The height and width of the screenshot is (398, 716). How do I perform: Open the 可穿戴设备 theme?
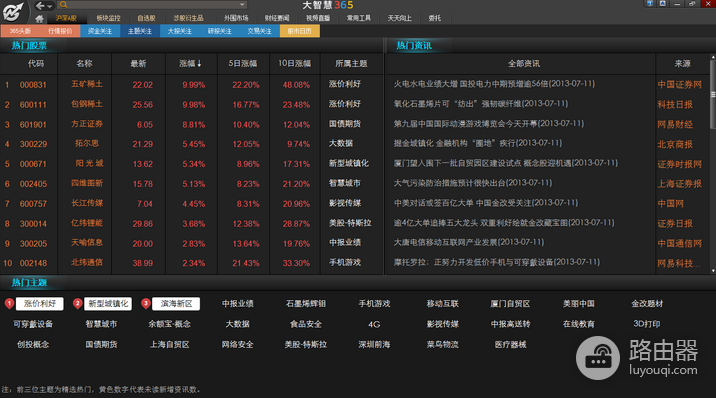pos(33,324)
